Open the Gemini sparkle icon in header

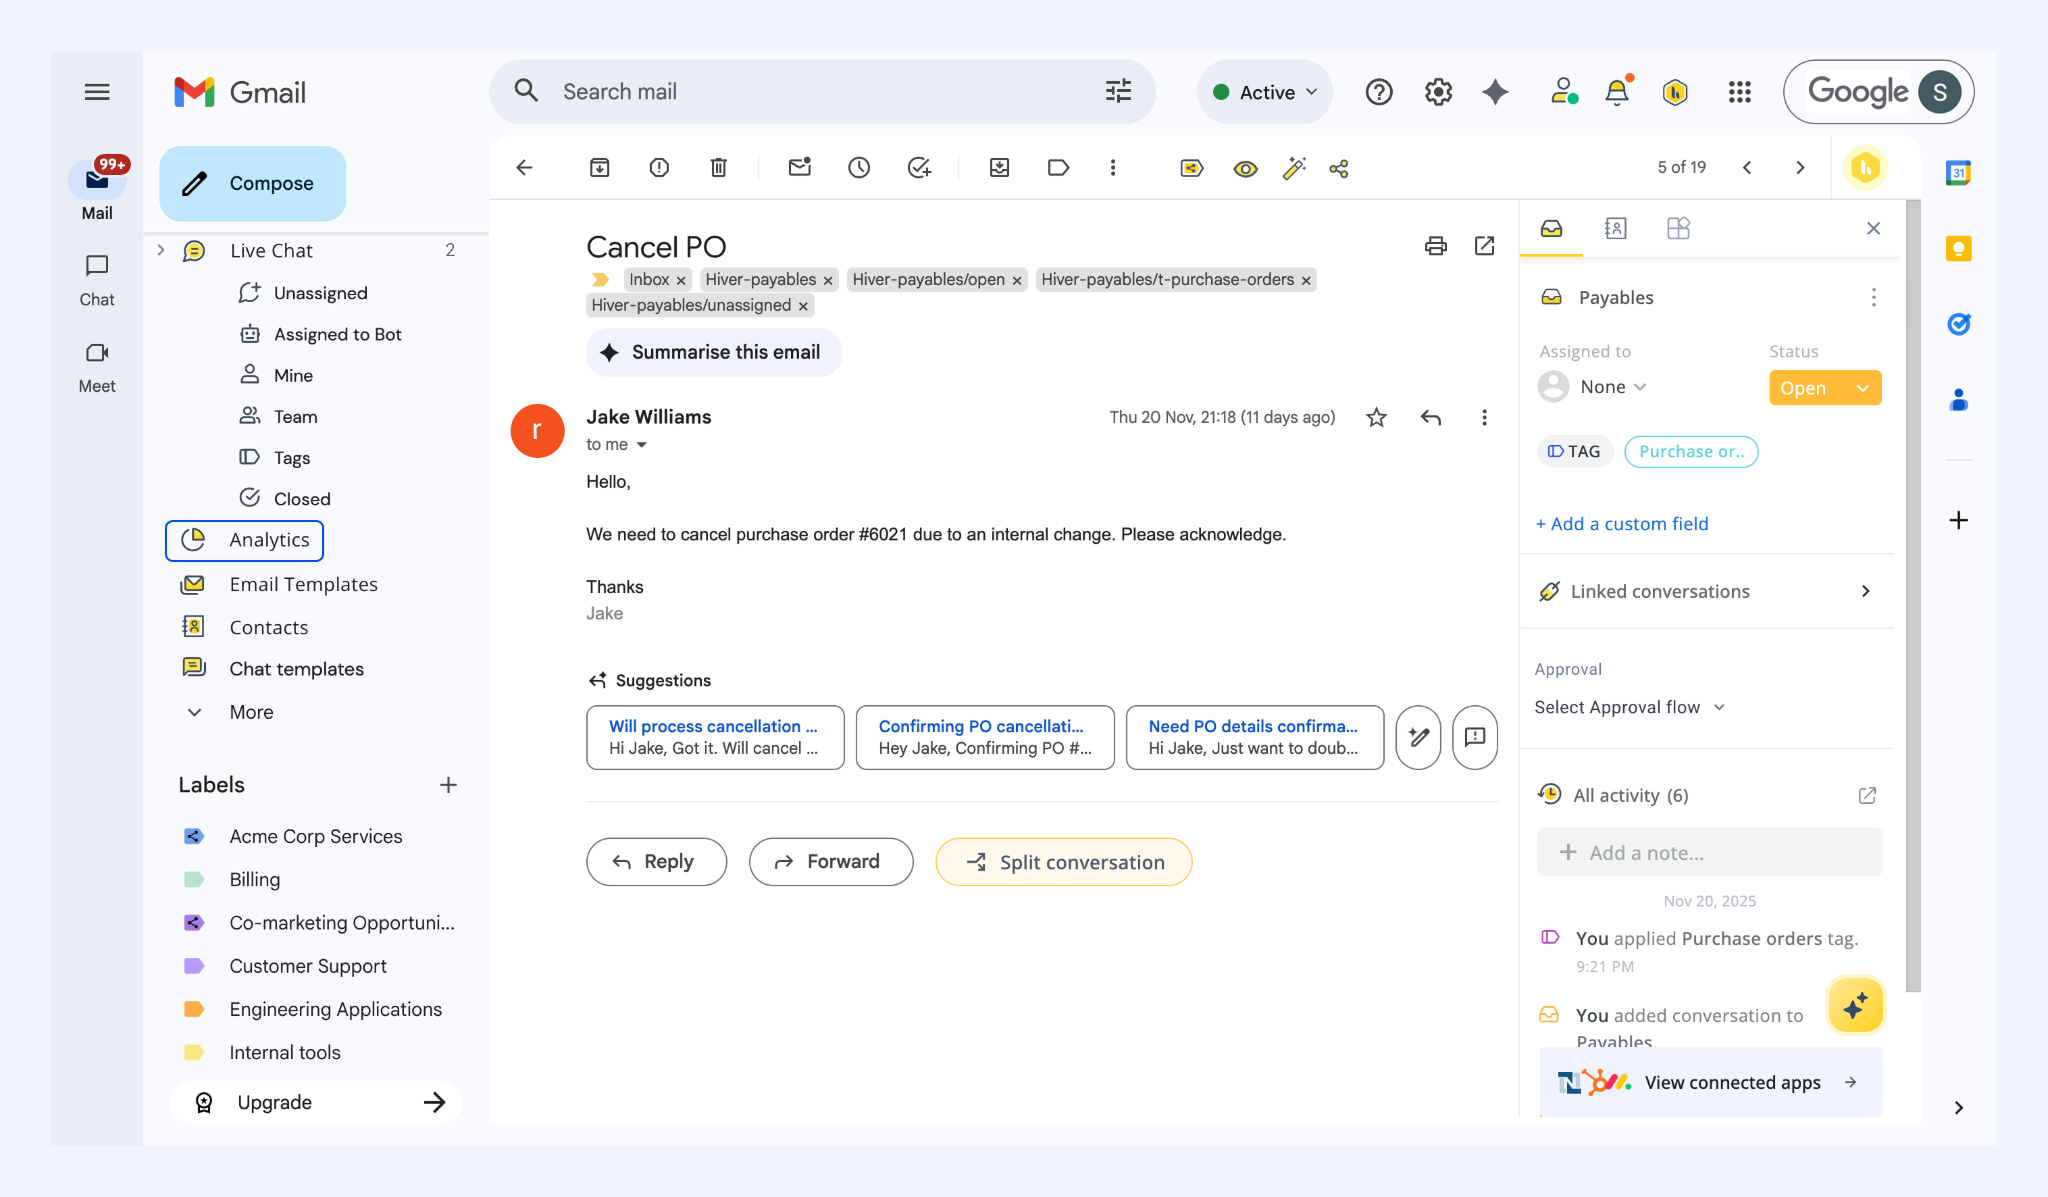[x=1496, y=92]
